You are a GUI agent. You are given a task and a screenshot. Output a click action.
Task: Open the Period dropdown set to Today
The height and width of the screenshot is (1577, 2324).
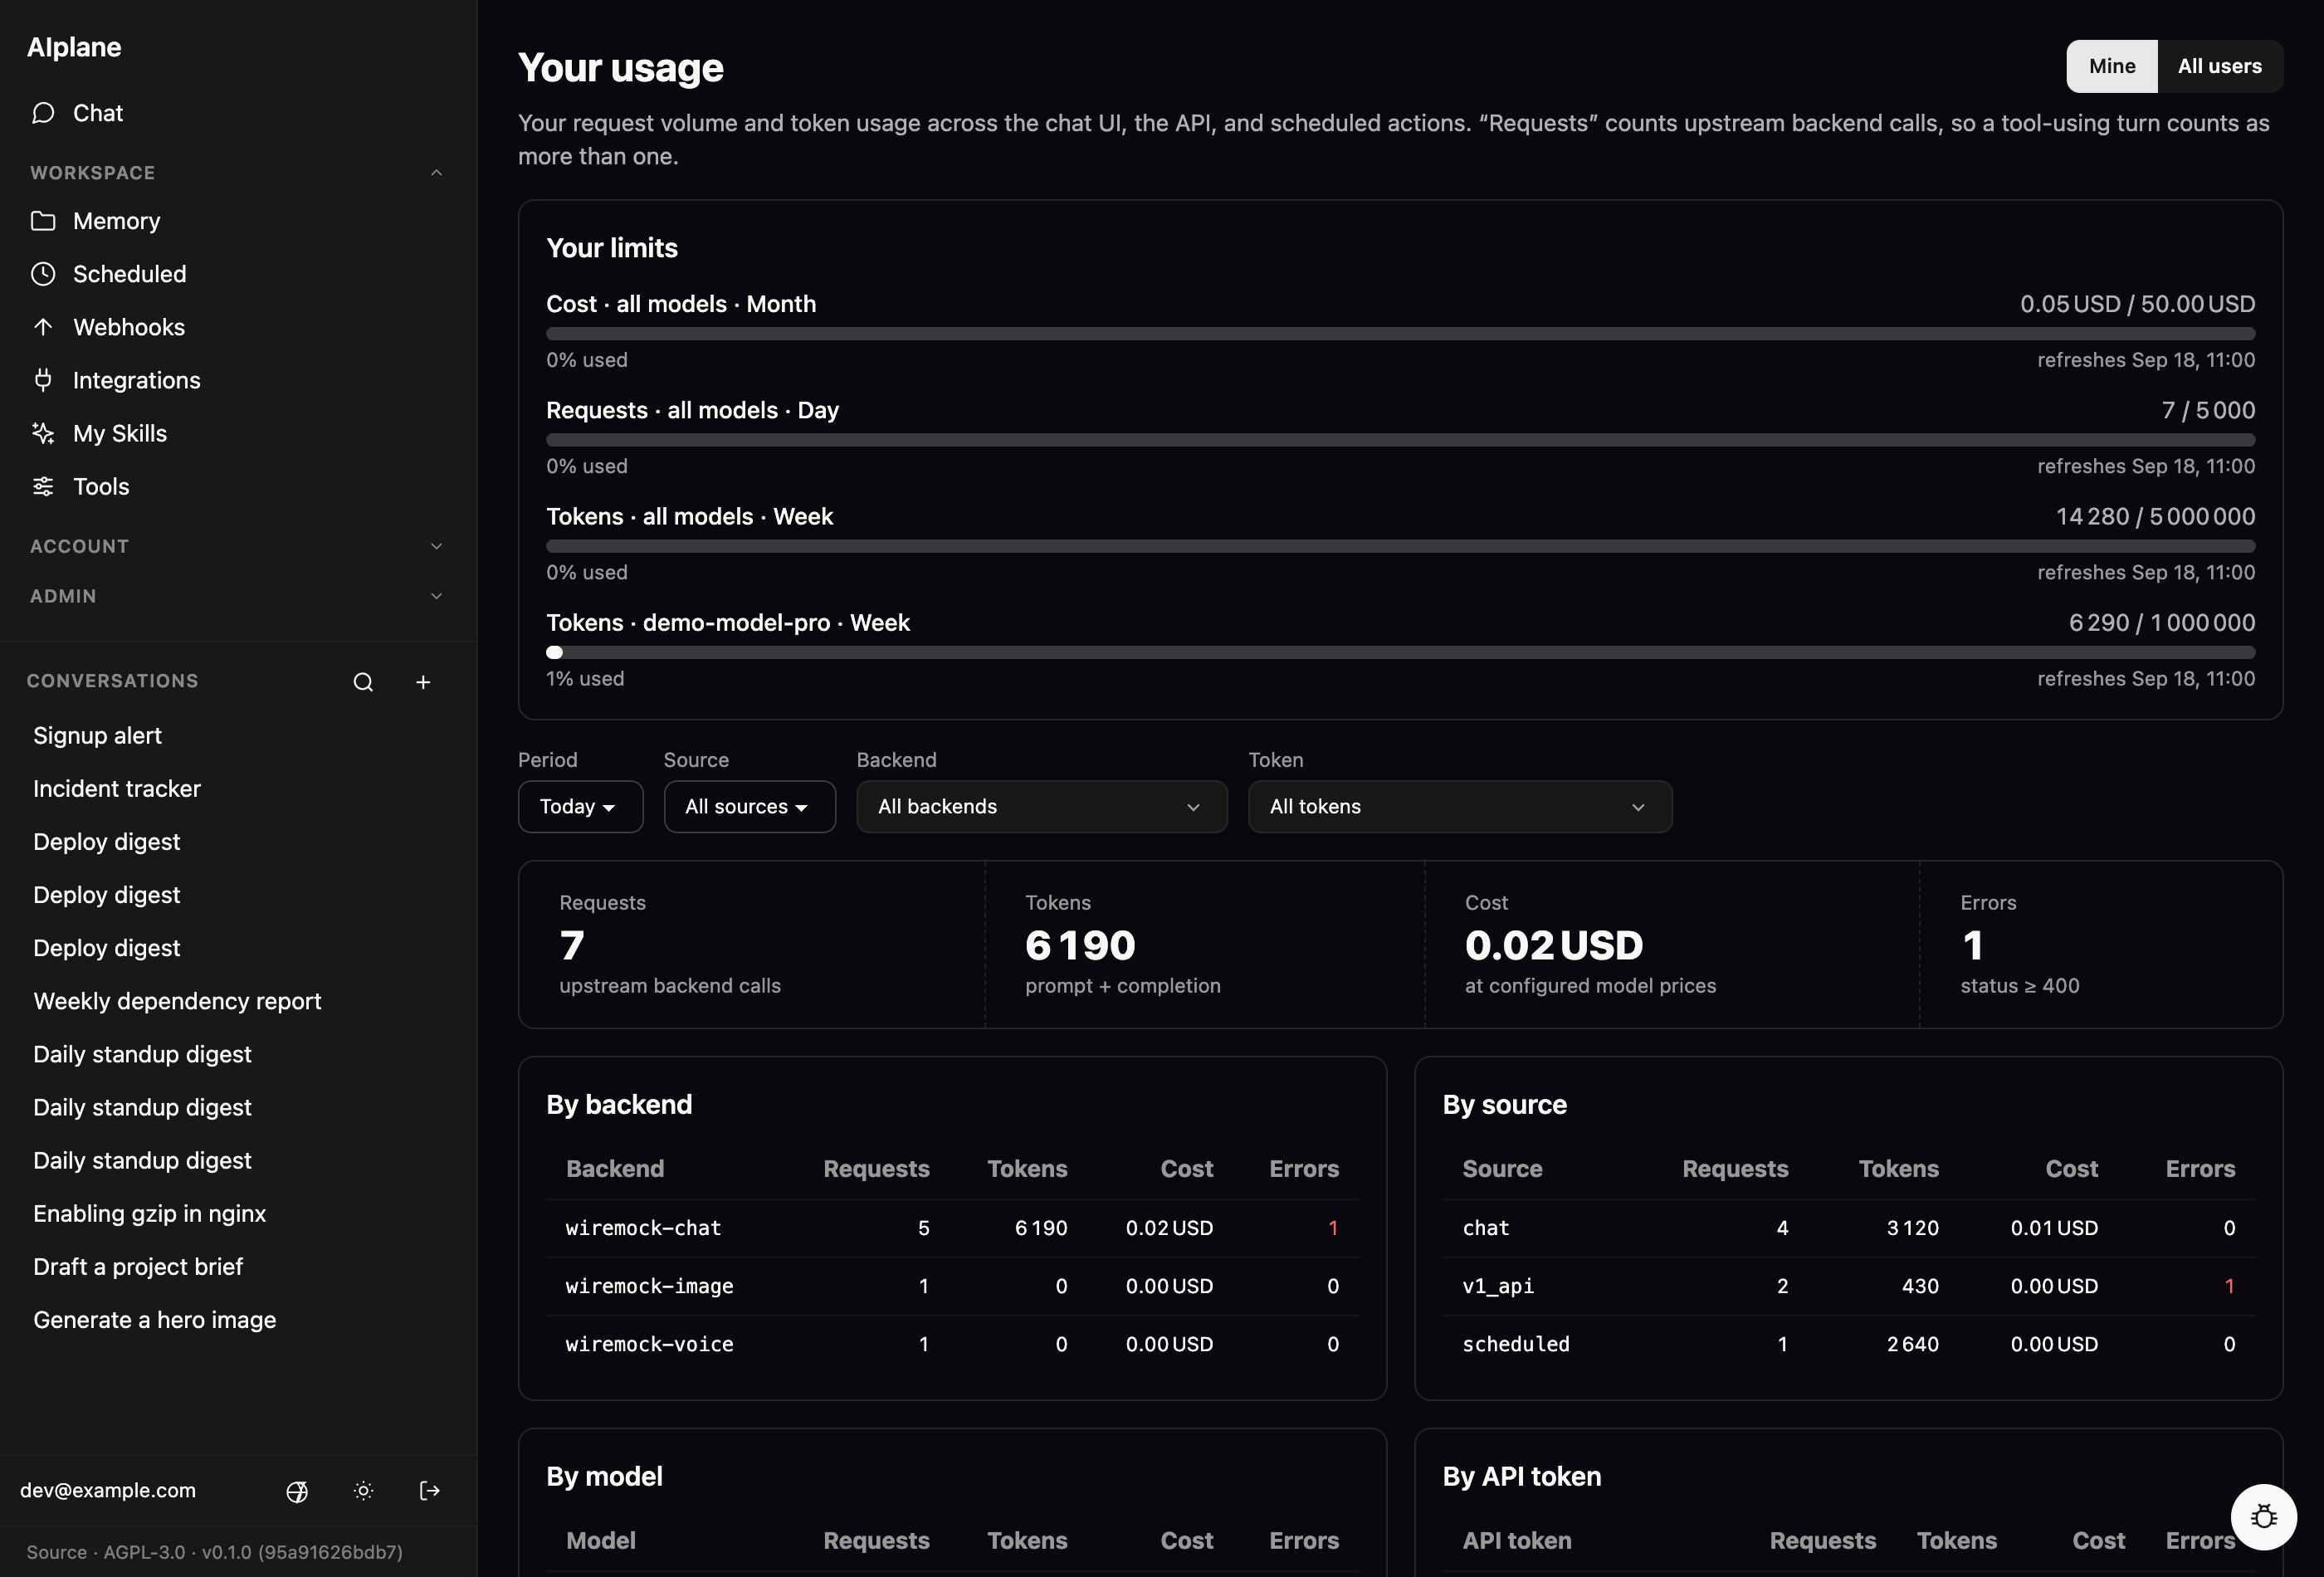580,807
